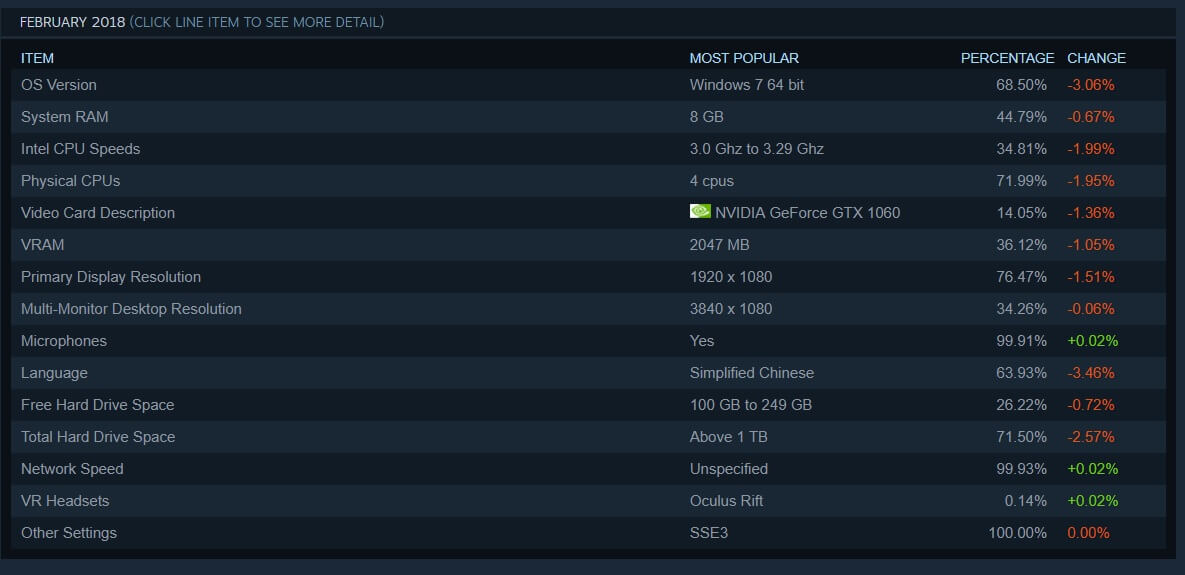The height and width of the screenshot is (575, 1185).
Task: Select Primary Display Resolution row
Action: (x=111, y=277)
